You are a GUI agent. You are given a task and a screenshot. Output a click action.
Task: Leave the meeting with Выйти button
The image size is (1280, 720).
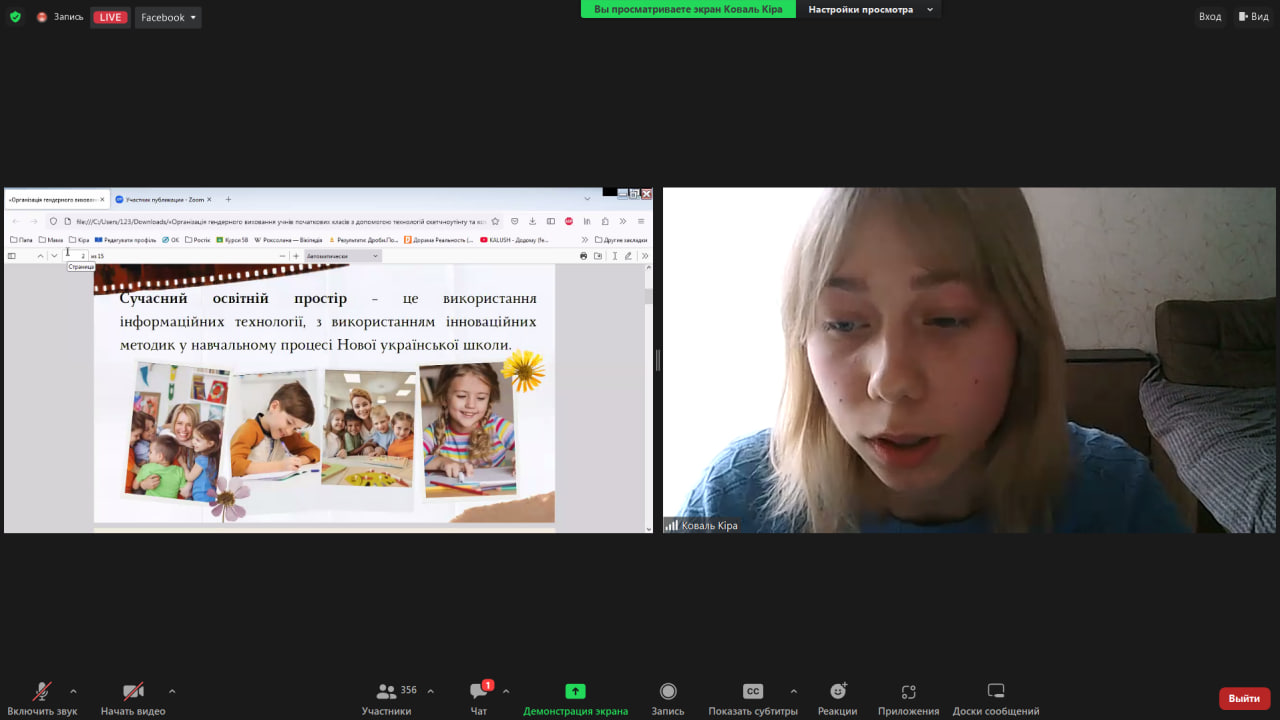coord(1244,698)
